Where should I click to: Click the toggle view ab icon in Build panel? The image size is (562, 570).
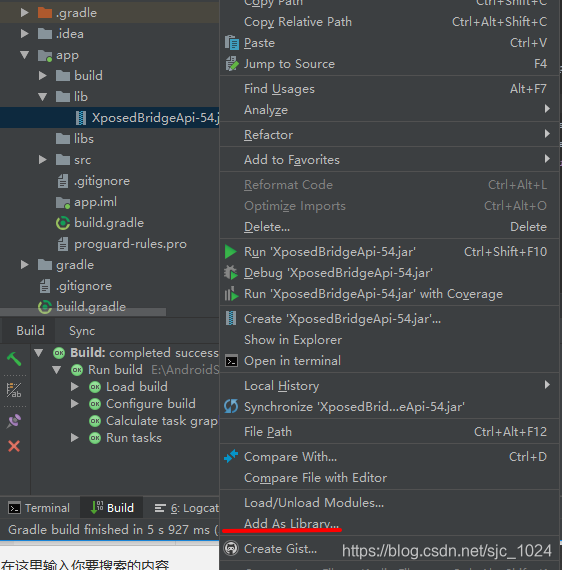pos(14,390)
